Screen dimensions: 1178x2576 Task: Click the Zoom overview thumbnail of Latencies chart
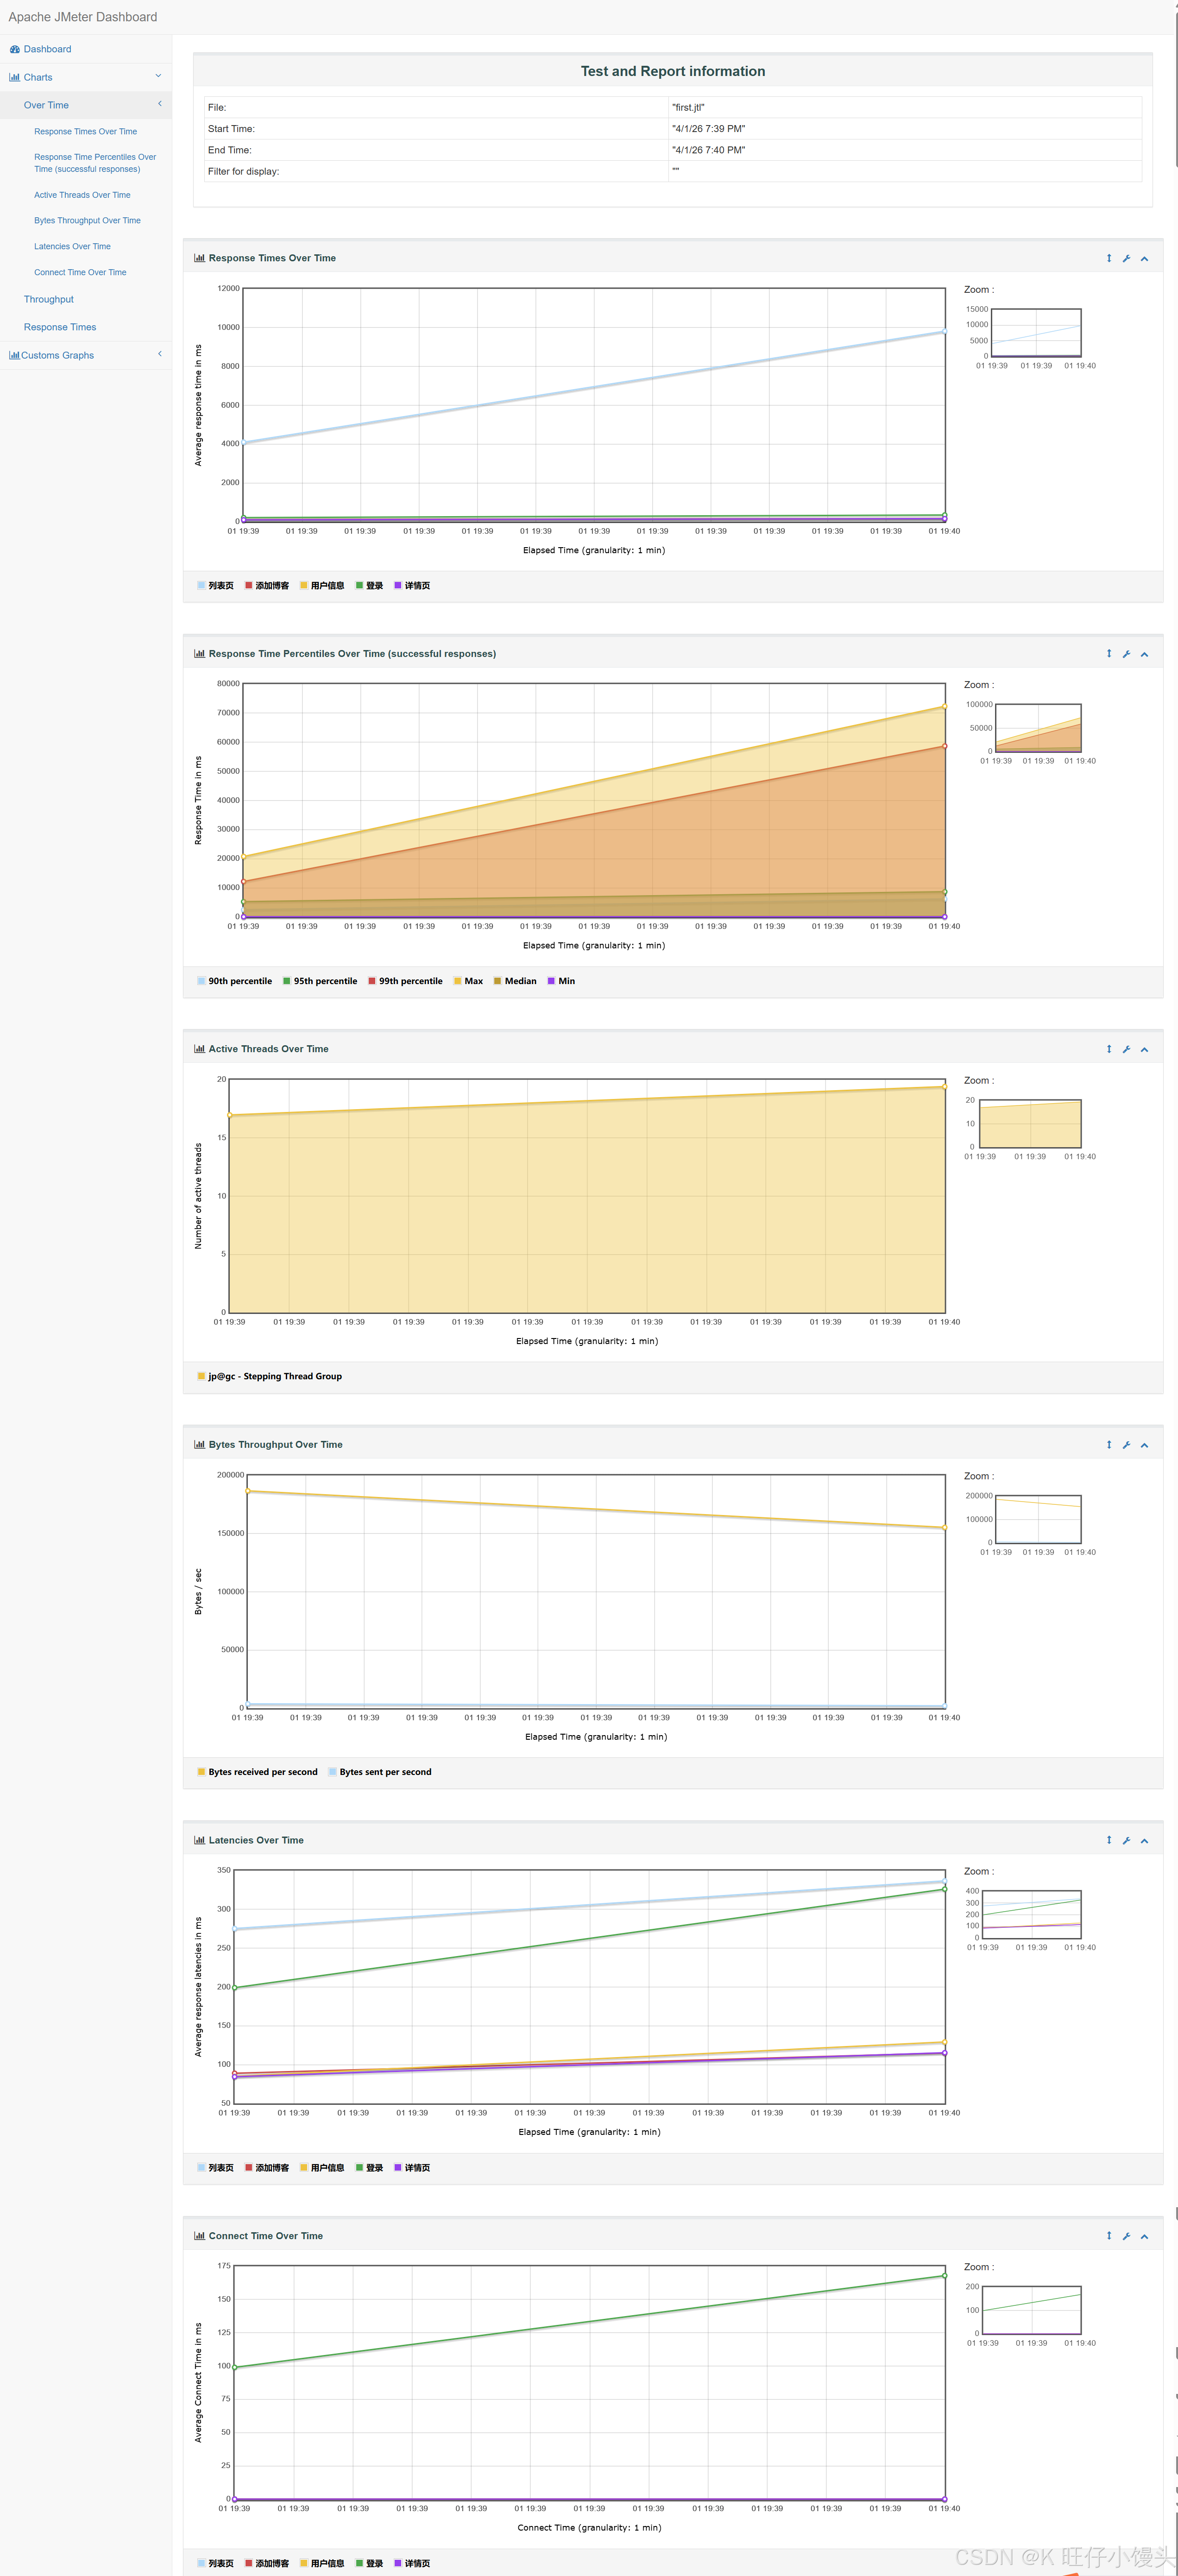pos(1031,1914)
